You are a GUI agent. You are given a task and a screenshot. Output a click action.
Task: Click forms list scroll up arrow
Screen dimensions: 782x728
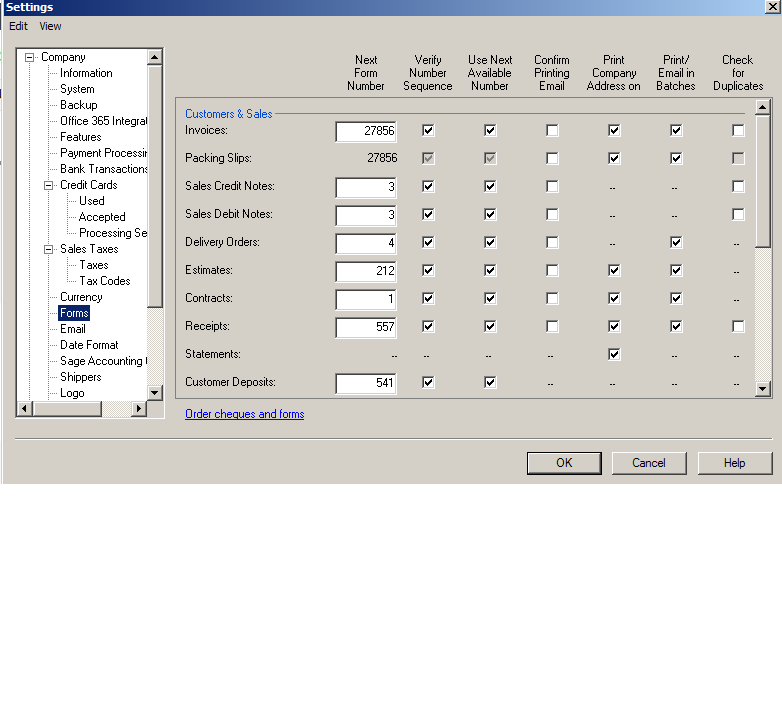(763, 107)
